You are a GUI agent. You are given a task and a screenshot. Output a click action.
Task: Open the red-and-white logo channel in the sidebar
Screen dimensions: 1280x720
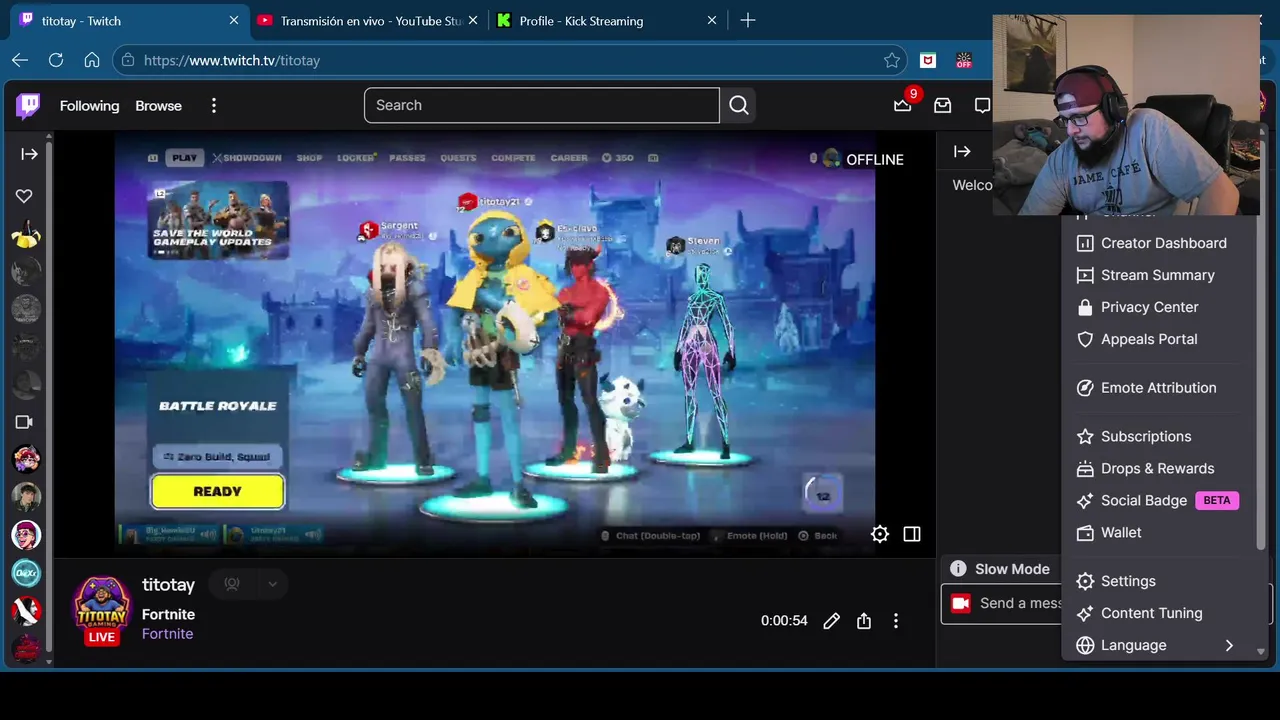26,610
